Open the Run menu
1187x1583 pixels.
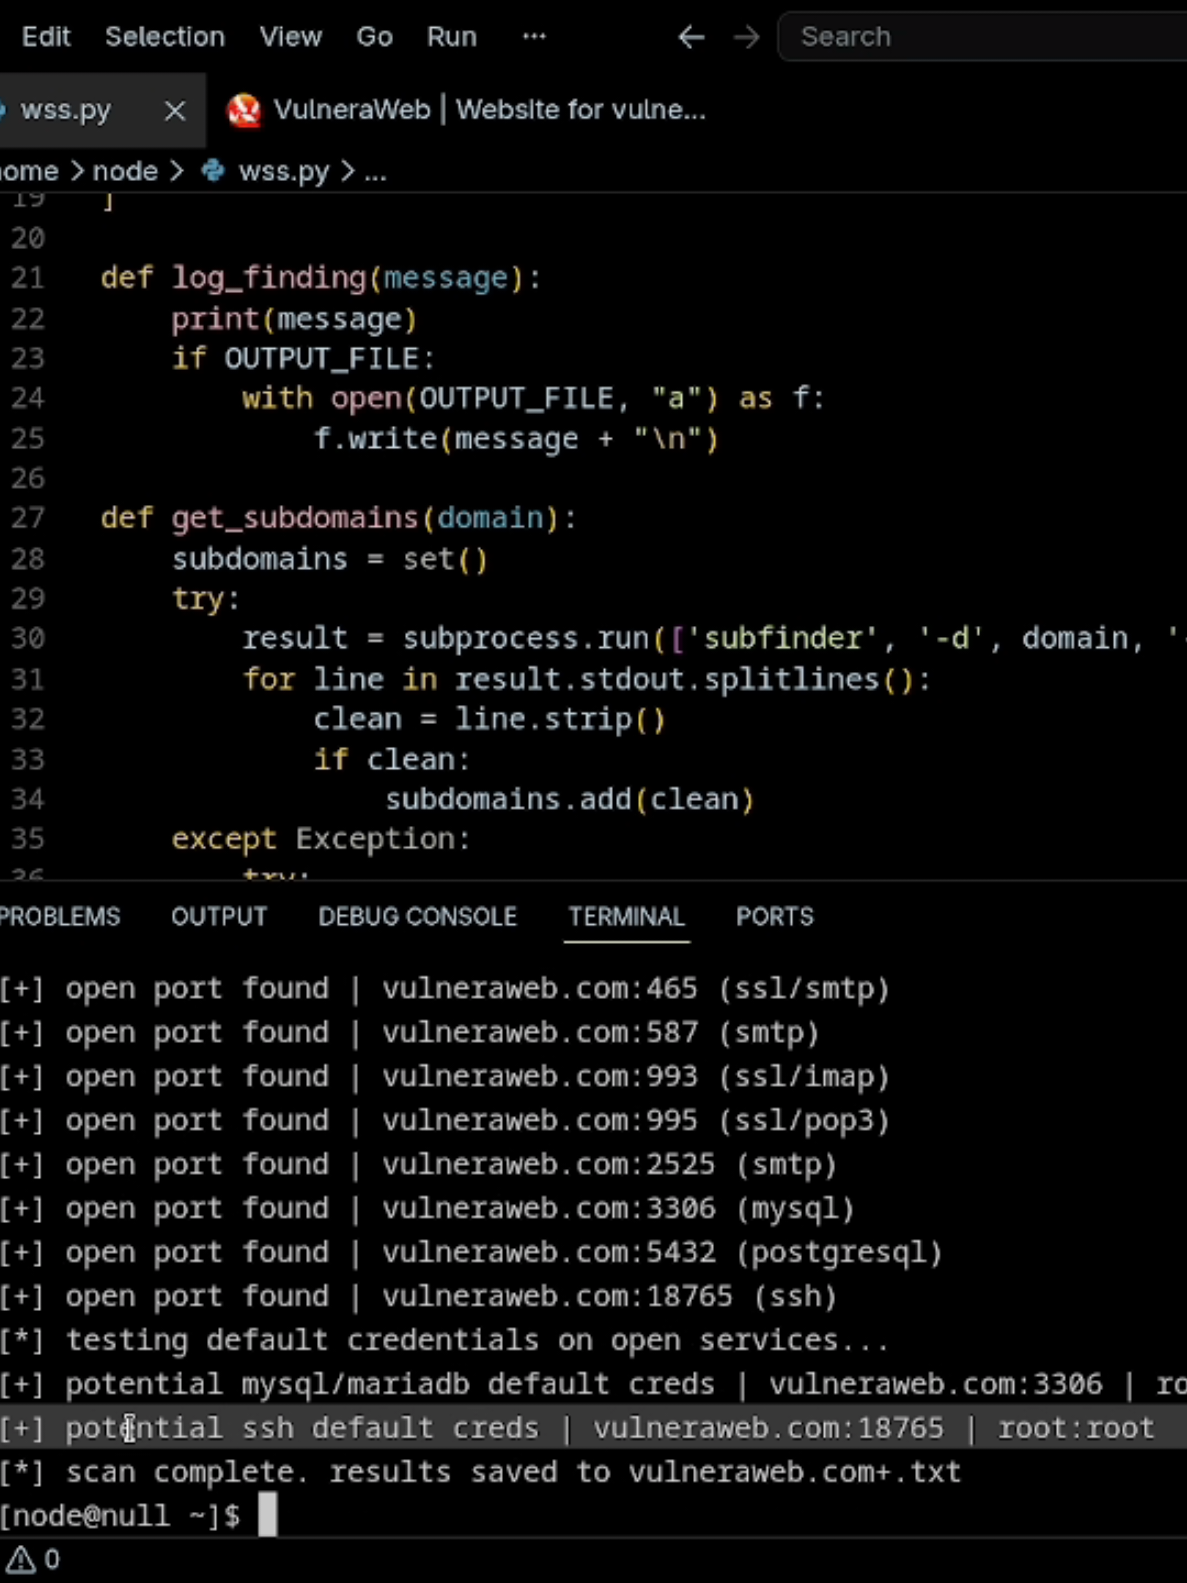(x=452, y=37)
